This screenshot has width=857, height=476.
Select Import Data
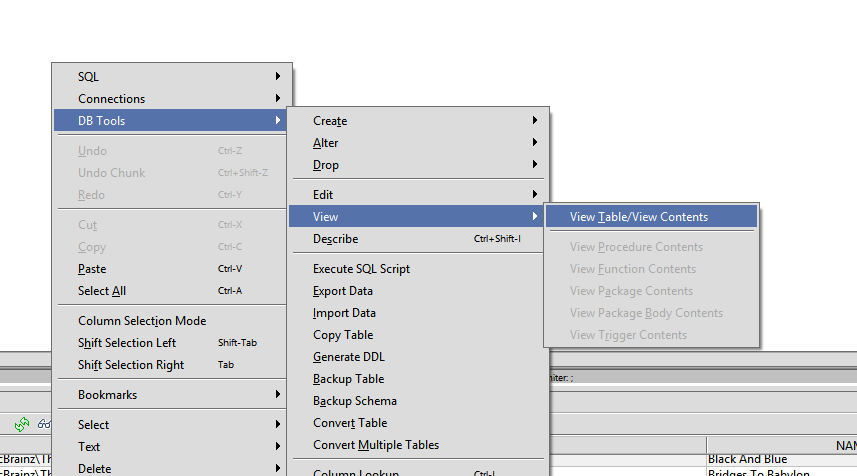344,313
